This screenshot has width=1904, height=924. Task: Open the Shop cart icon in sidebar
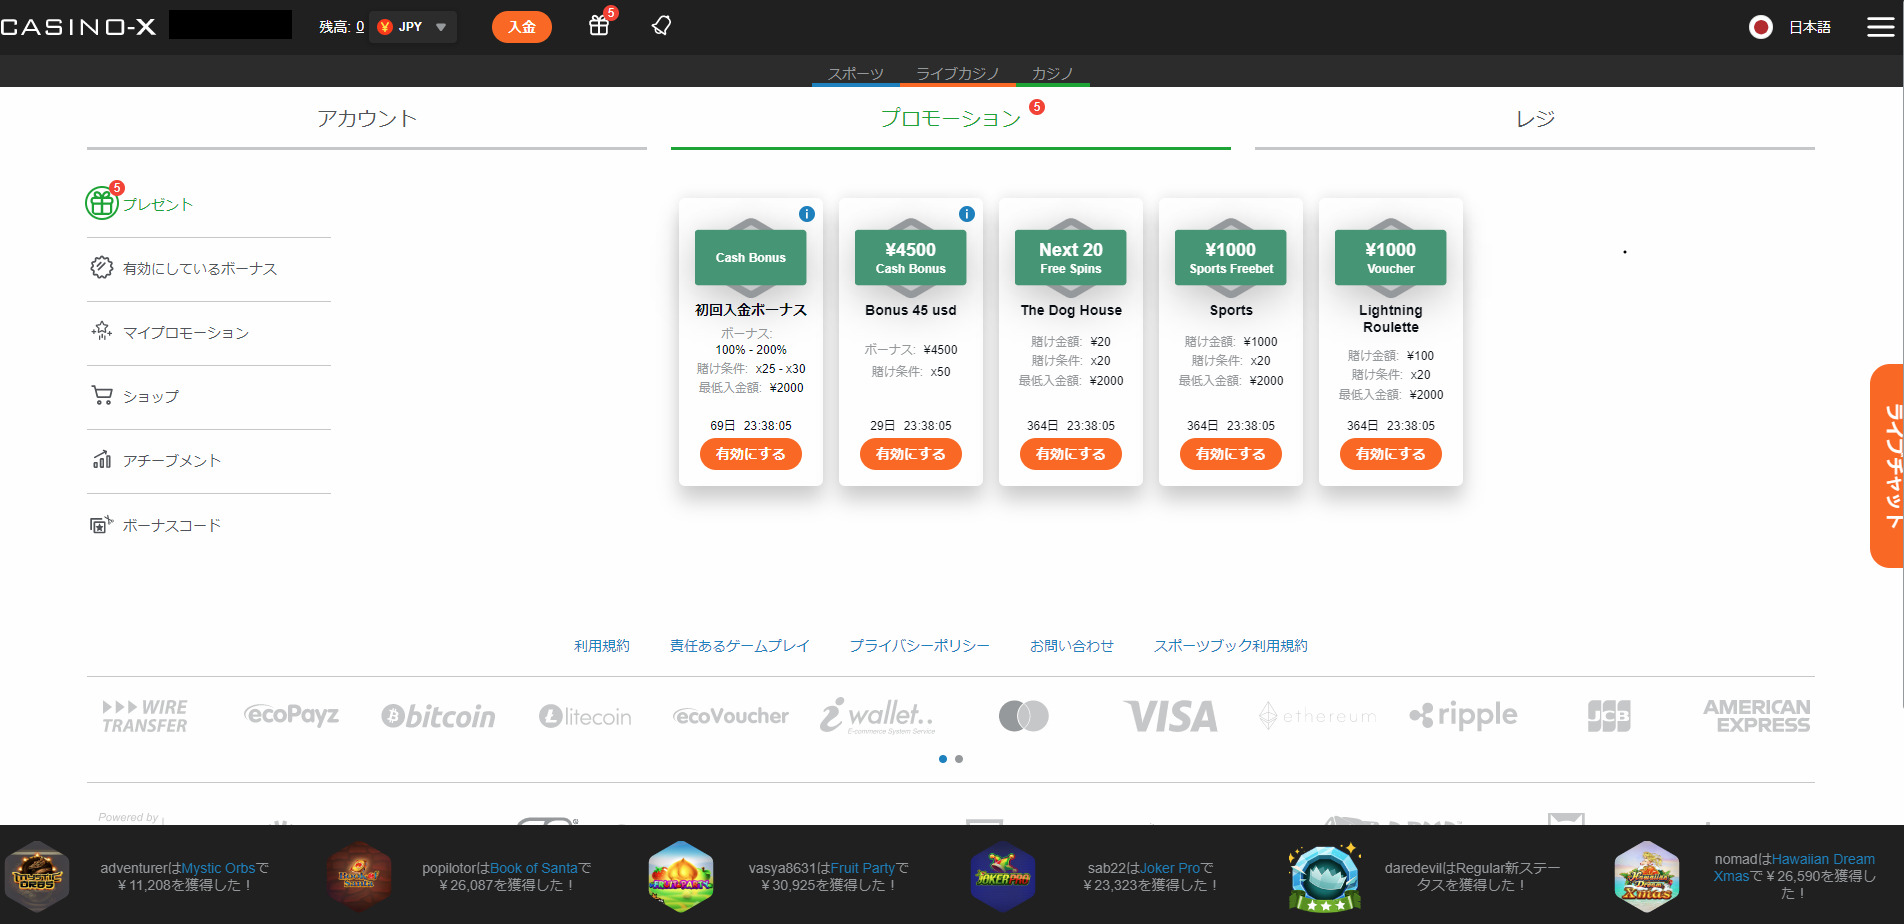click(x=102, y=396)
